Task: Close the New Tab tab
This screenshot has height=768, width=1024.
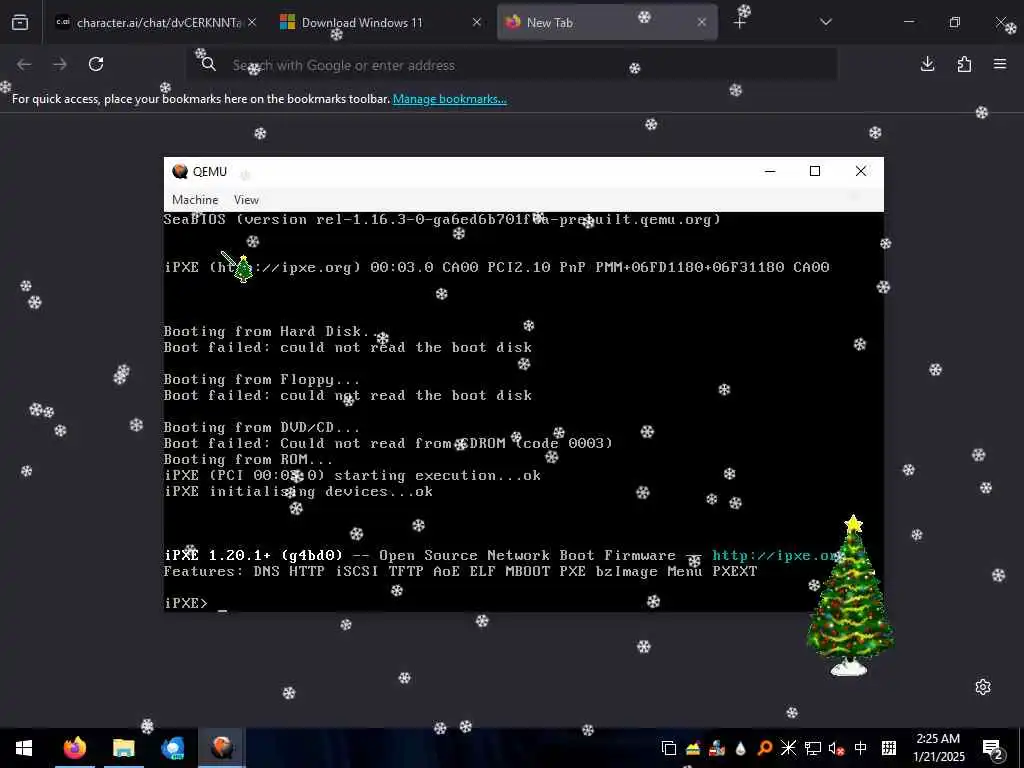Action: 701,22
